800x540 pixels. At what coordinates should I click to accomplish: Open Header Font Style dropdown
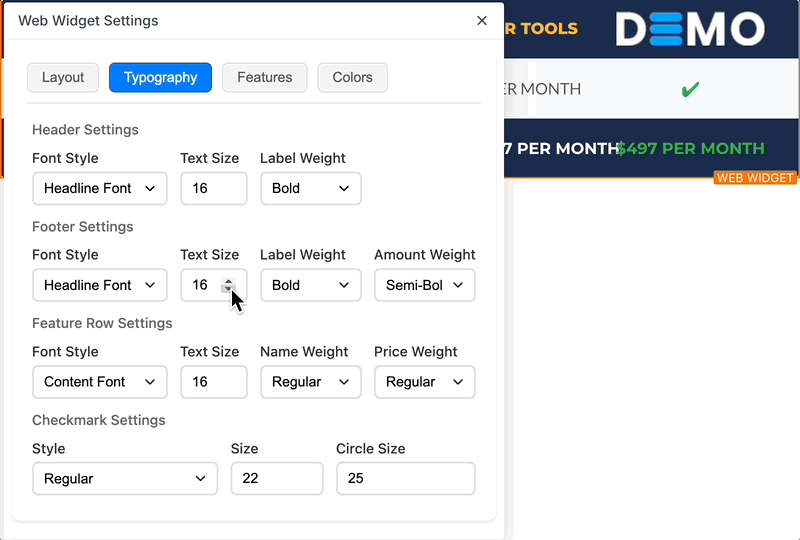coord(100,188)
